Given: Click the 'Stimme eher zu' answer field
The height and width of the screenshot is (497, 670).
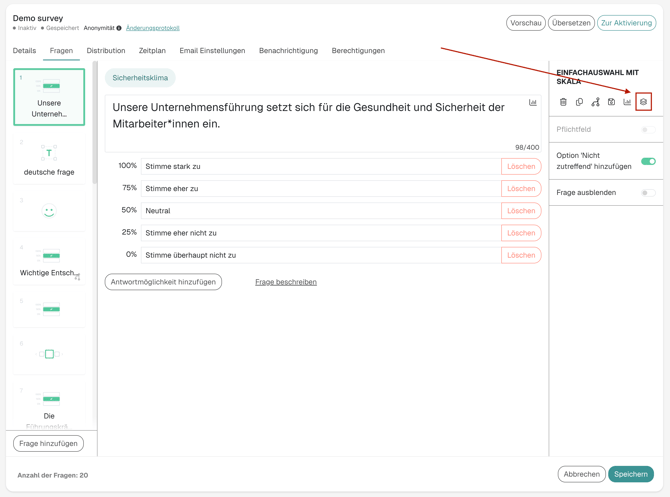Looking at the screenshot, I should pyautogui.click(x=320, y=189).
